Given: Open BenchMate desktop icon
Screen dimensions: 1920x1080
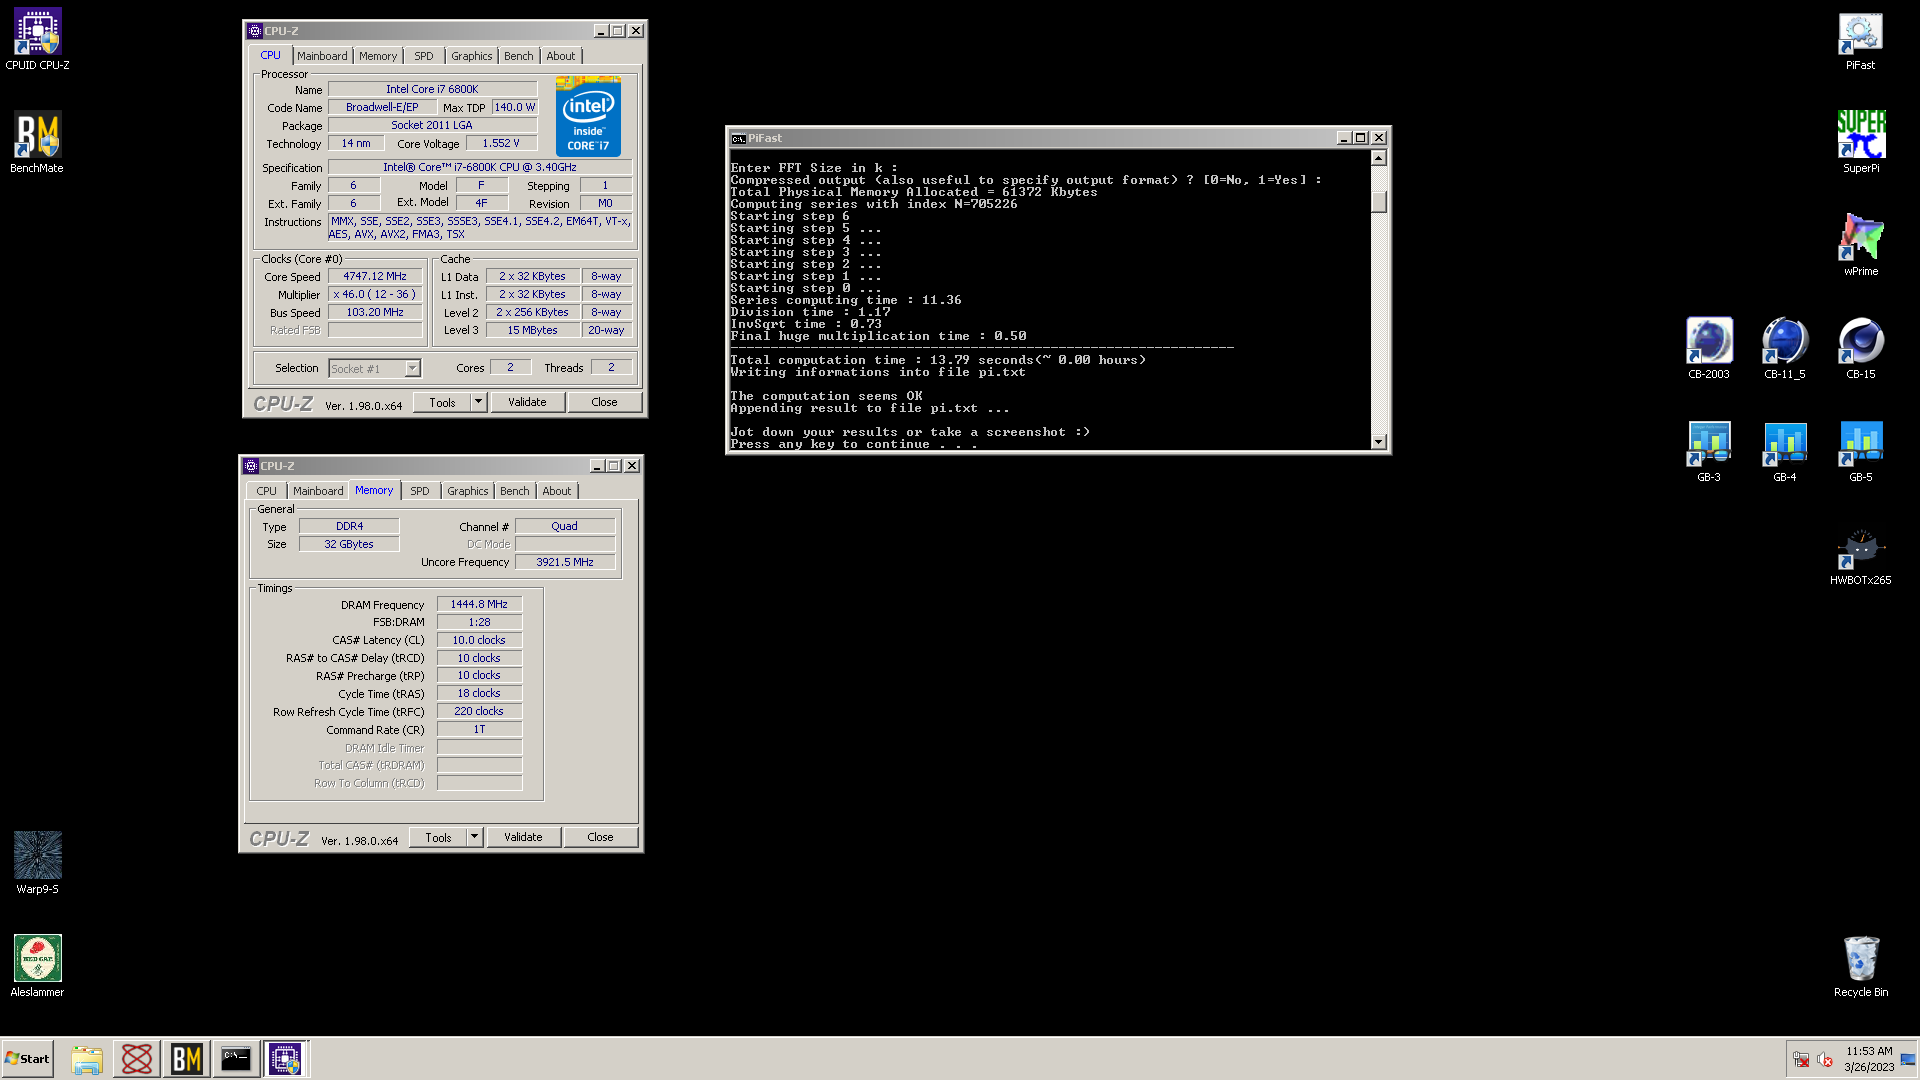Looking at the screenshot, I should pyautogui.click(x=37, y=142).
